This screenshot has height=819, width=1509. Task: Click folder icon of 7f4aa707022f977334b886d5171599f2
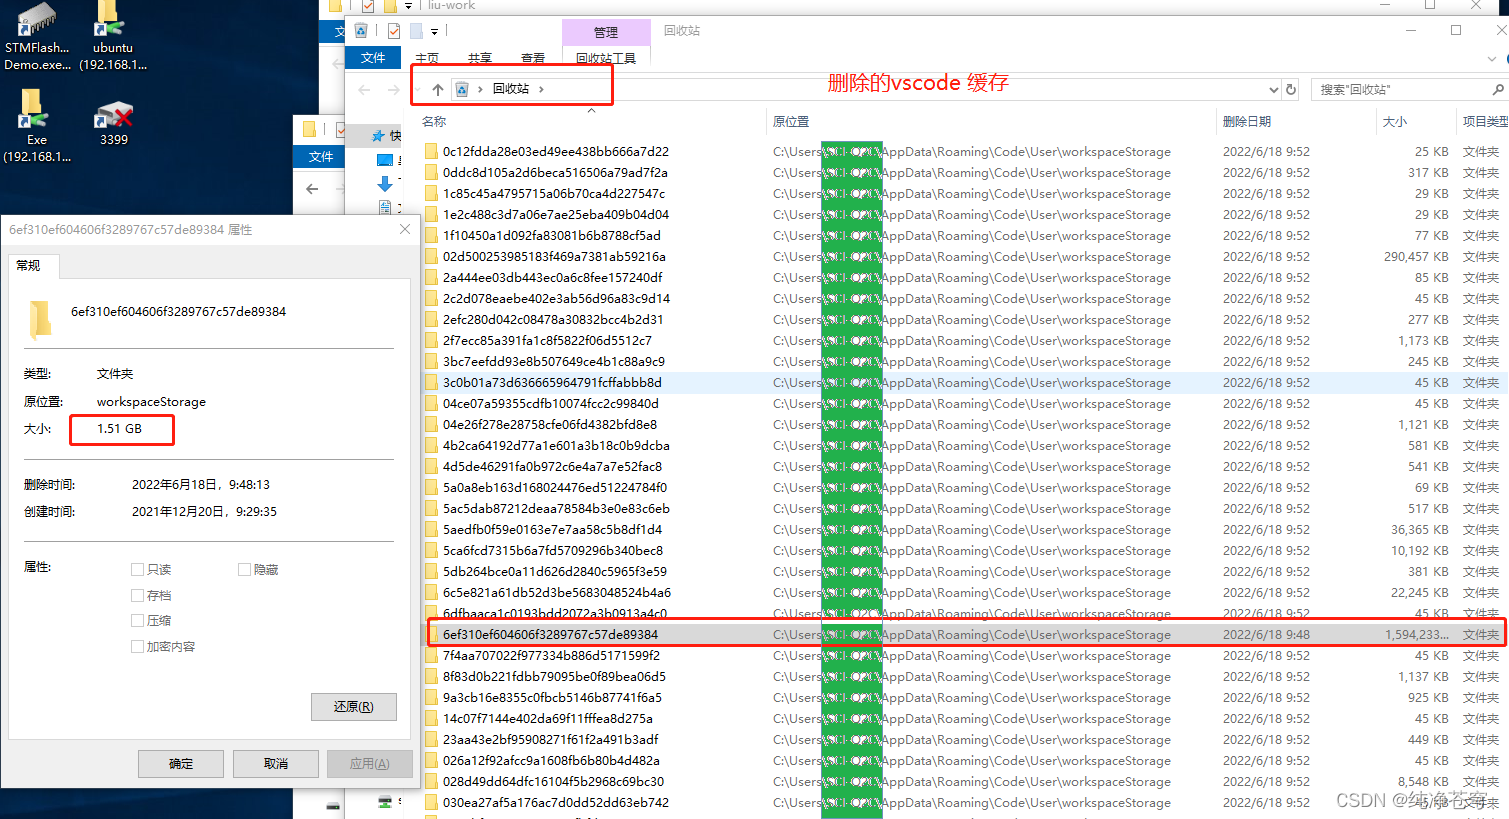[431, 655]
